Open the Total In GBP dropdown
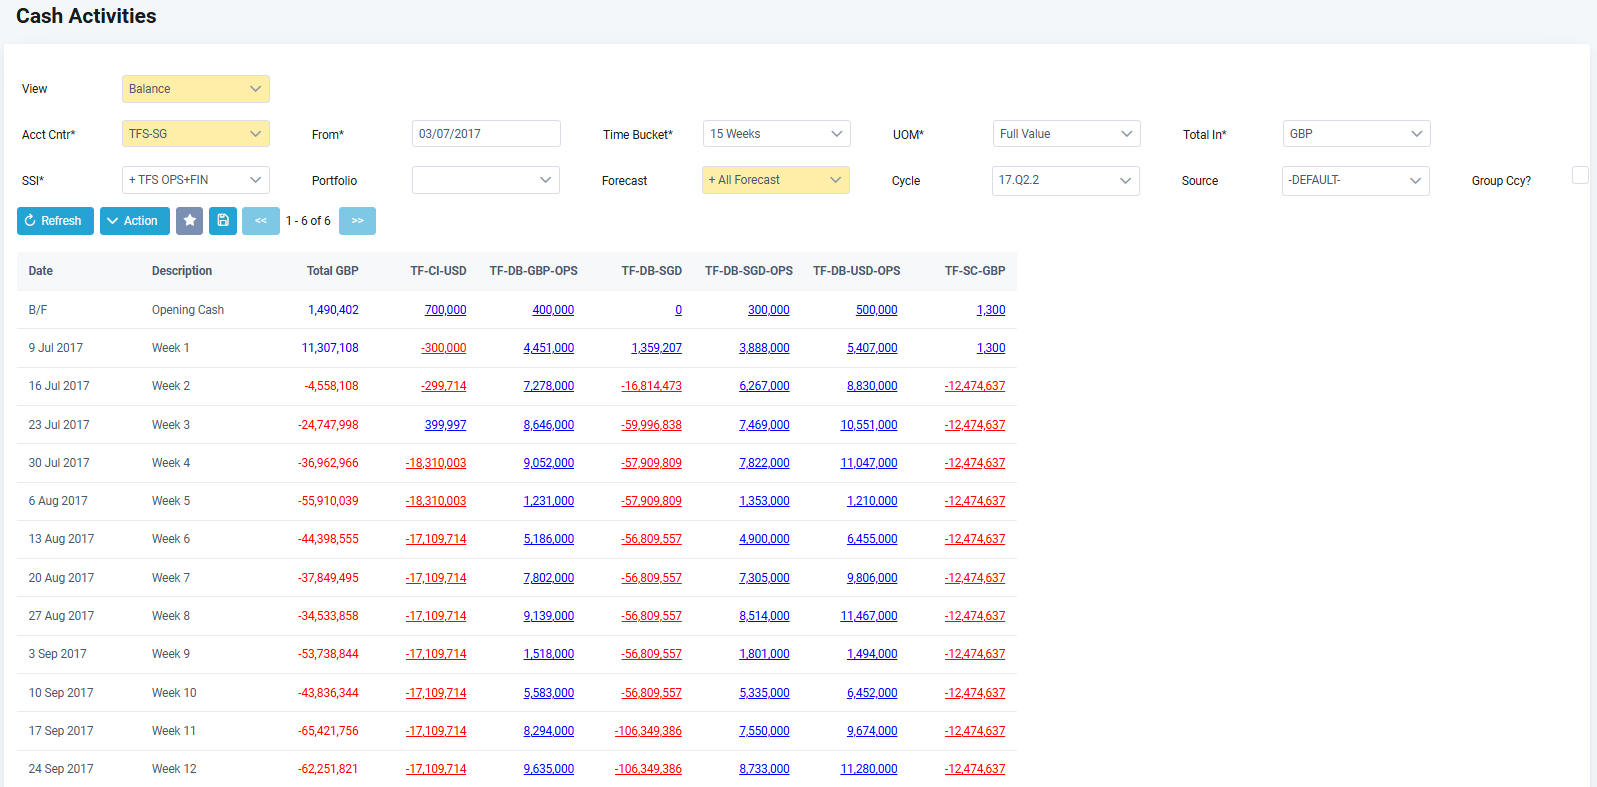The width and height of the screenshot is (1597, 787). (1356, 134)
